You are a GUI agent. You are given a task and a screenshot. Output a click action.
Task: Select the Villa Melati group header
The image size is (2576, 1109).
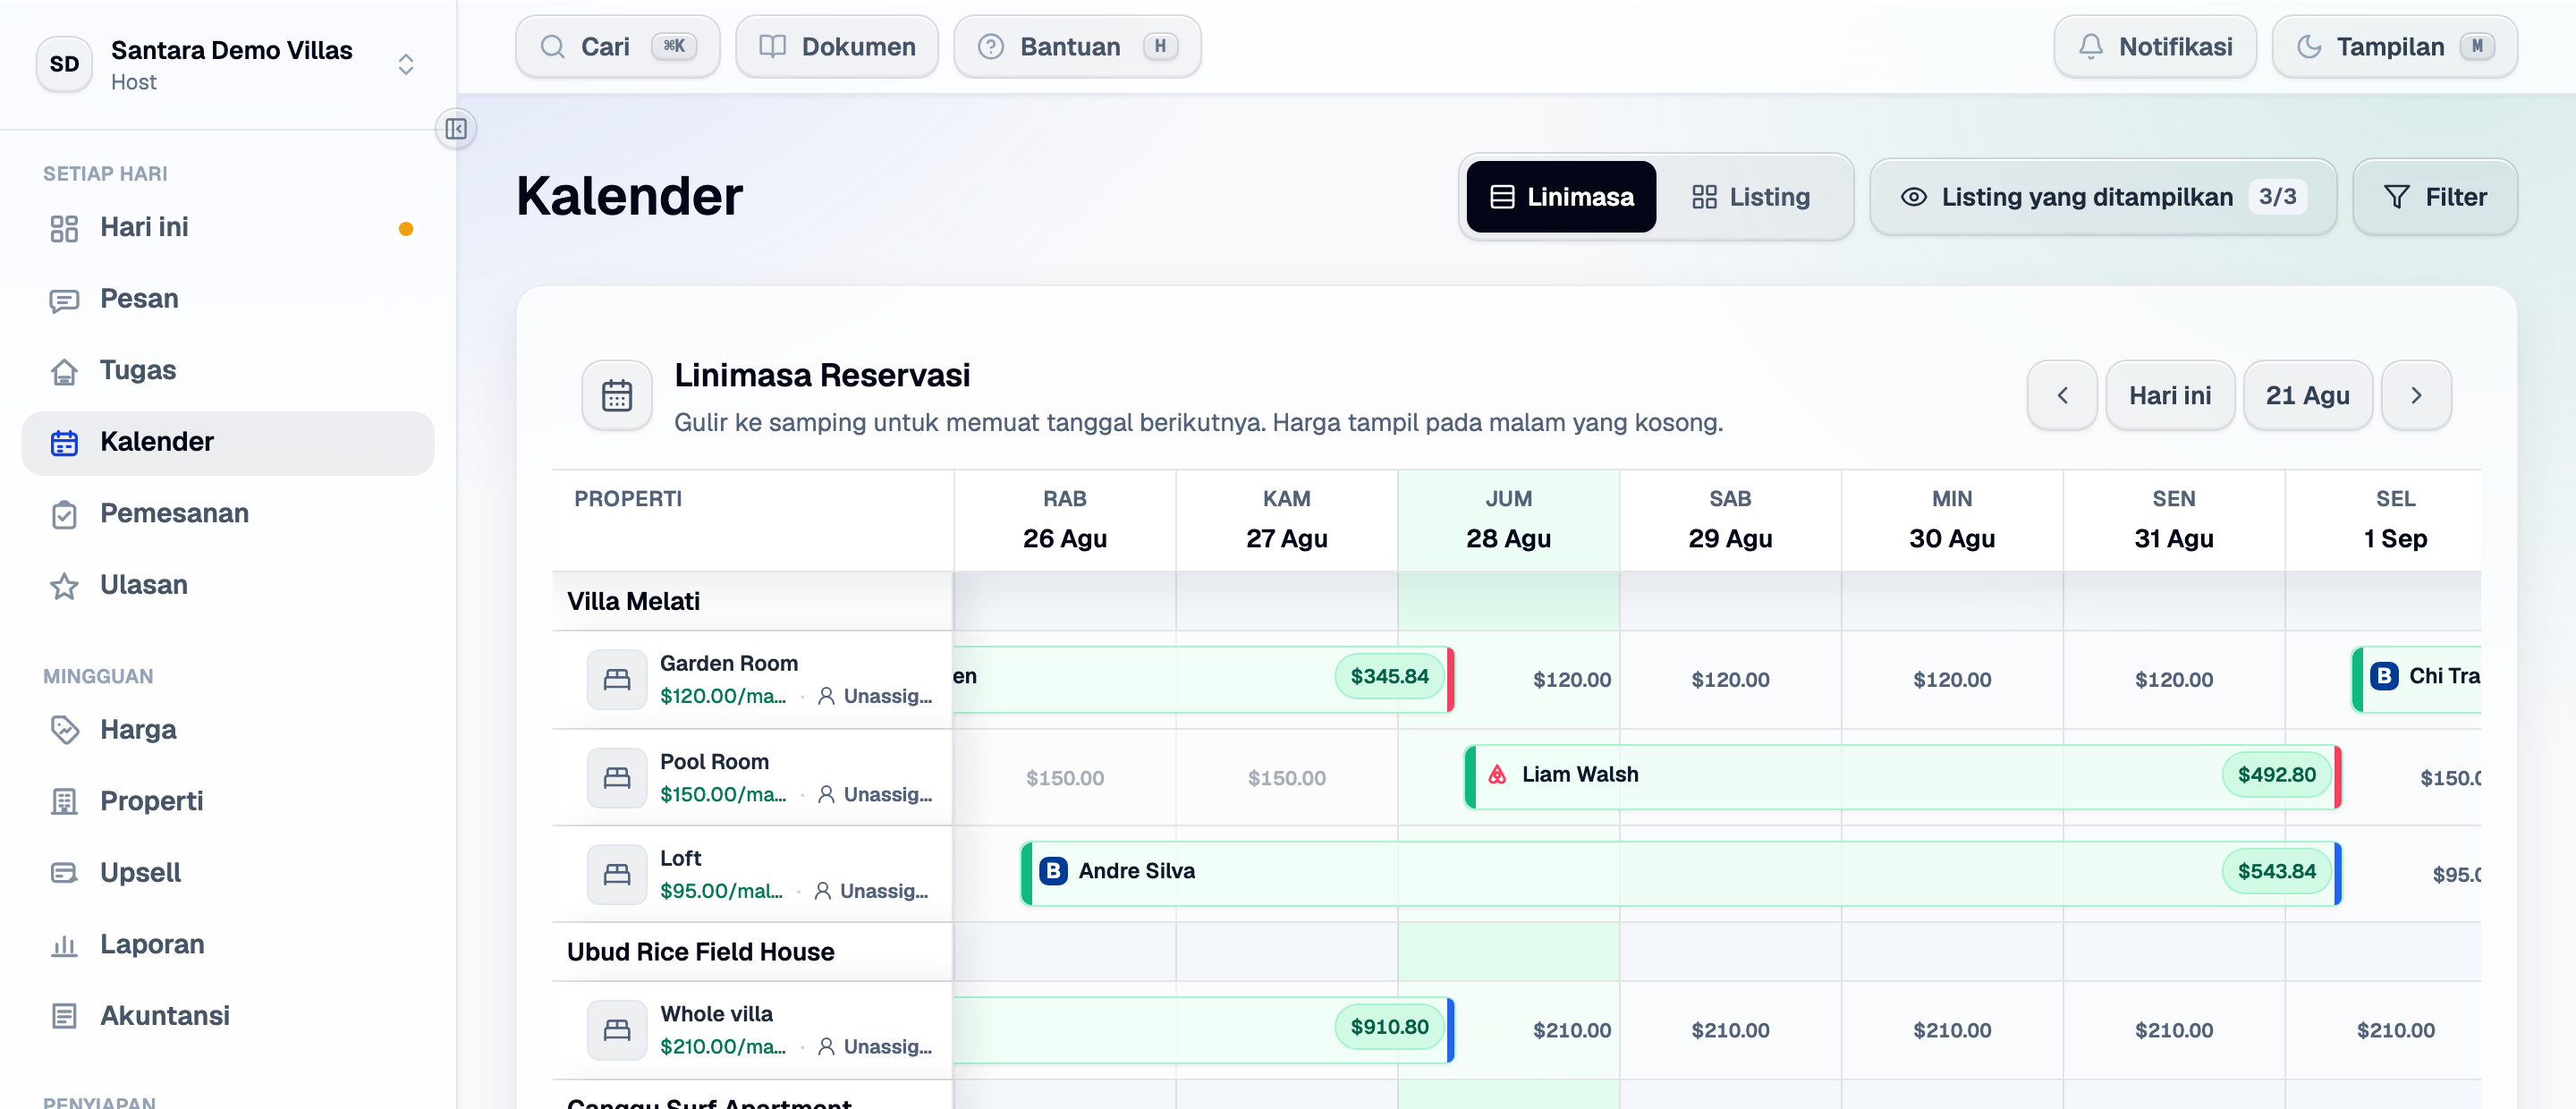pos(753,601)
